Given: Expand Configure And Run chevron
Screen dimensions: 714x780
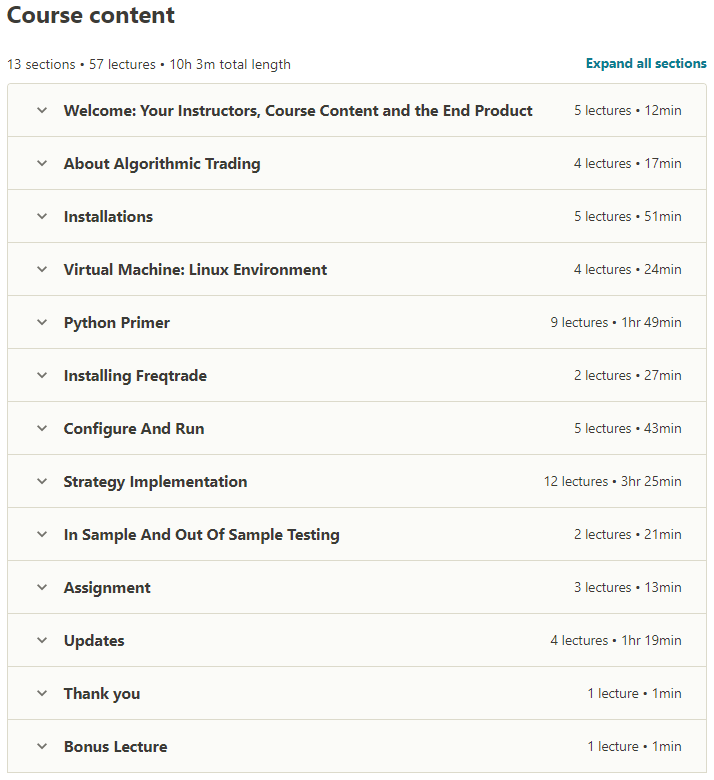Looking at the screenshot, I should tap(42, 429).
